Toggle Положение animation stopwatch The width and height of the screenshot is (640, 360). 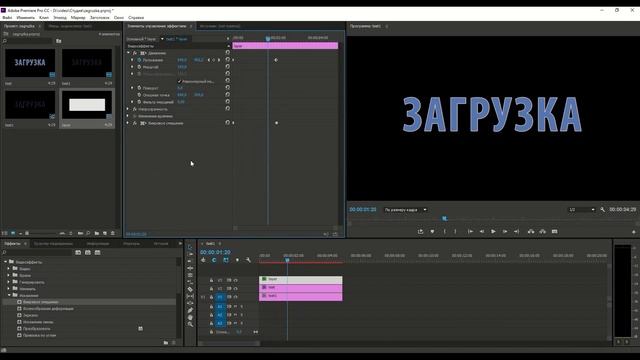[x=139, y=60]
